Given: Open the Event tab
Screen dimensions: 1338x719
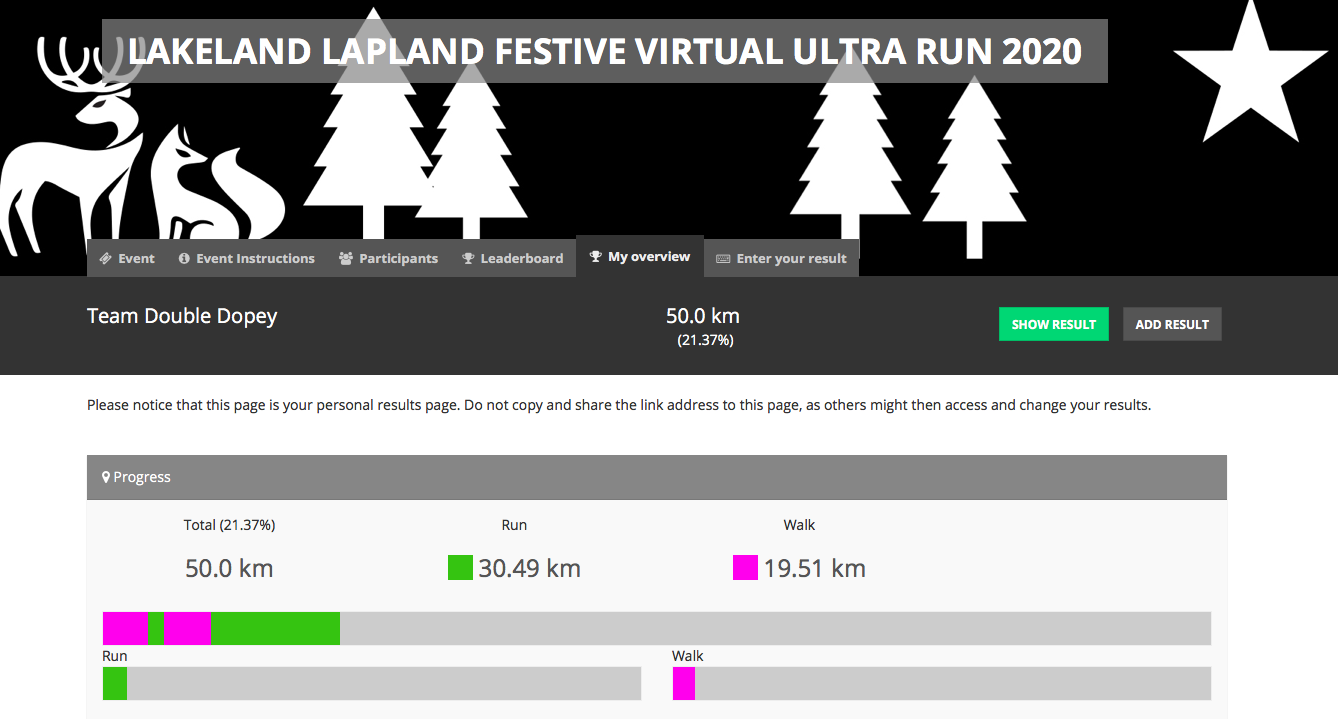Looking at the screenshot, I should (x=127, y=258).
